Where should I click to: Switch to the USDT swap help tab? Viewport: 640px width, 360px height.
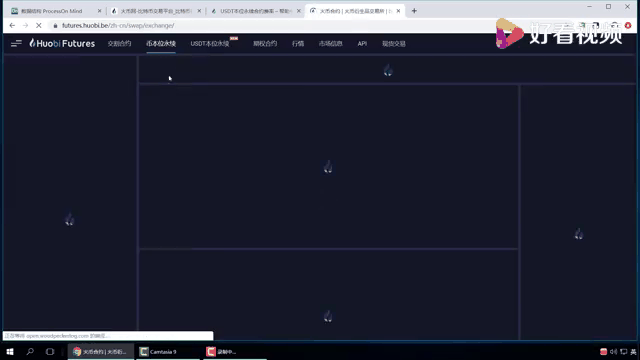(x=254, y=11)
